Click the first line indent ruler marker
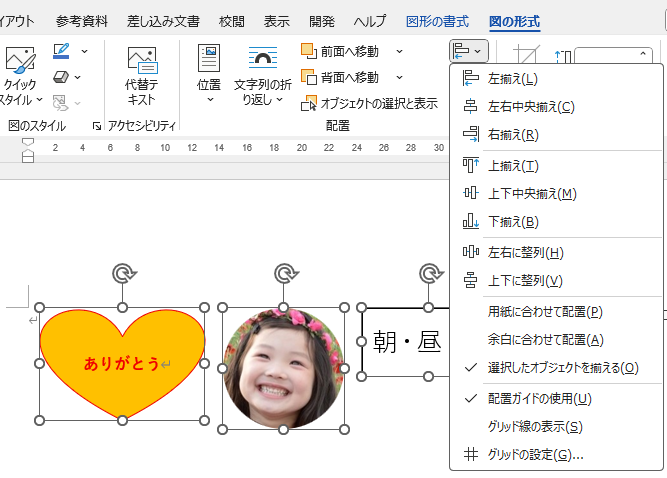Screen dimensions: 667x478 tap(28, 142)
